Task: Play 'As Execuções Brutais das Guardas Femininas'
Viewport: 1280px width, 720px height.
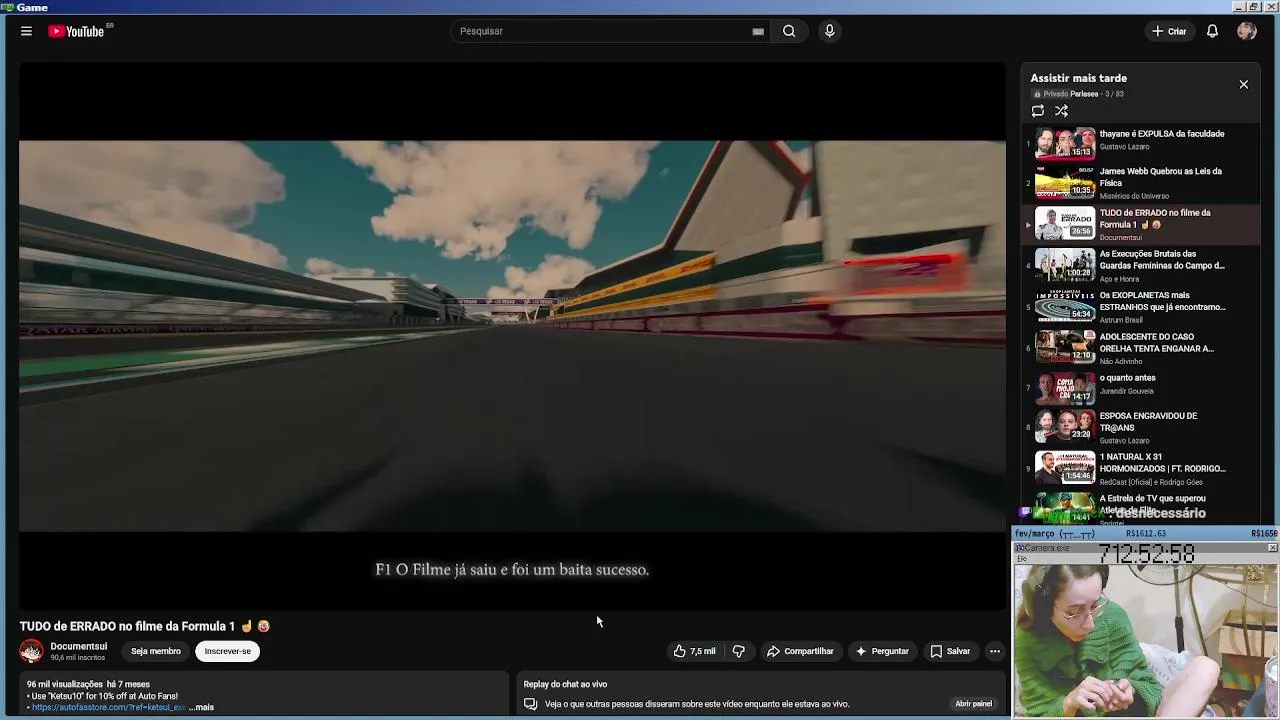Action: pos(1161,260)
